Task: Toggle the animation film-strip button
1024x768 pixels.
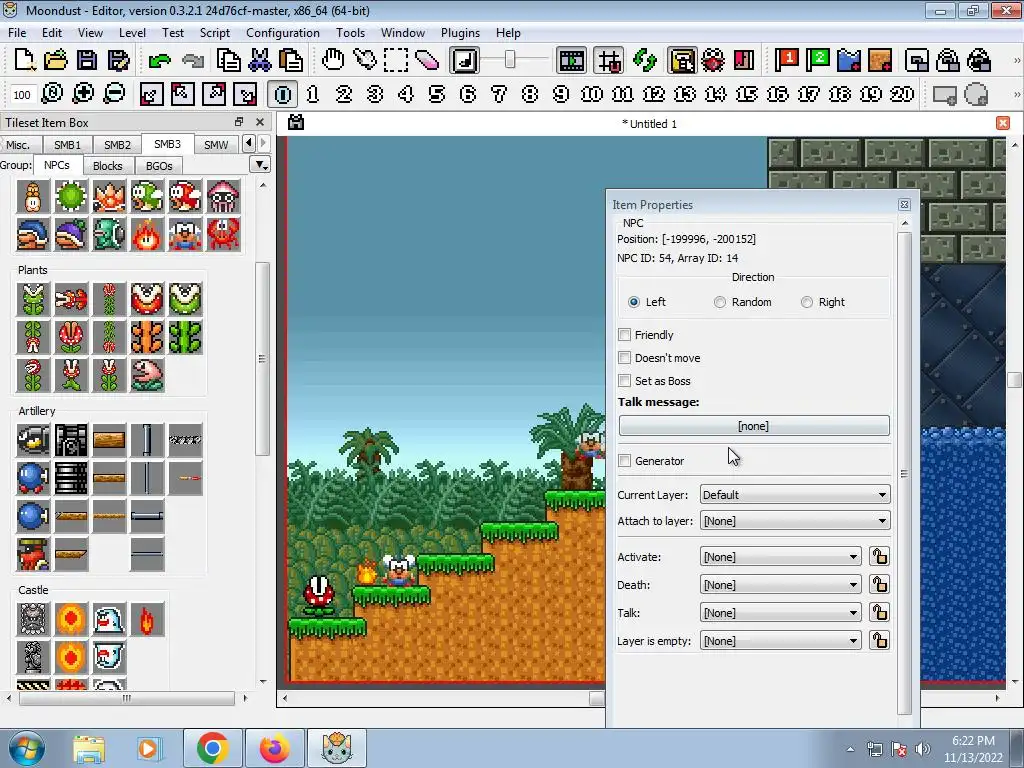Action: [x=571, y=61]
